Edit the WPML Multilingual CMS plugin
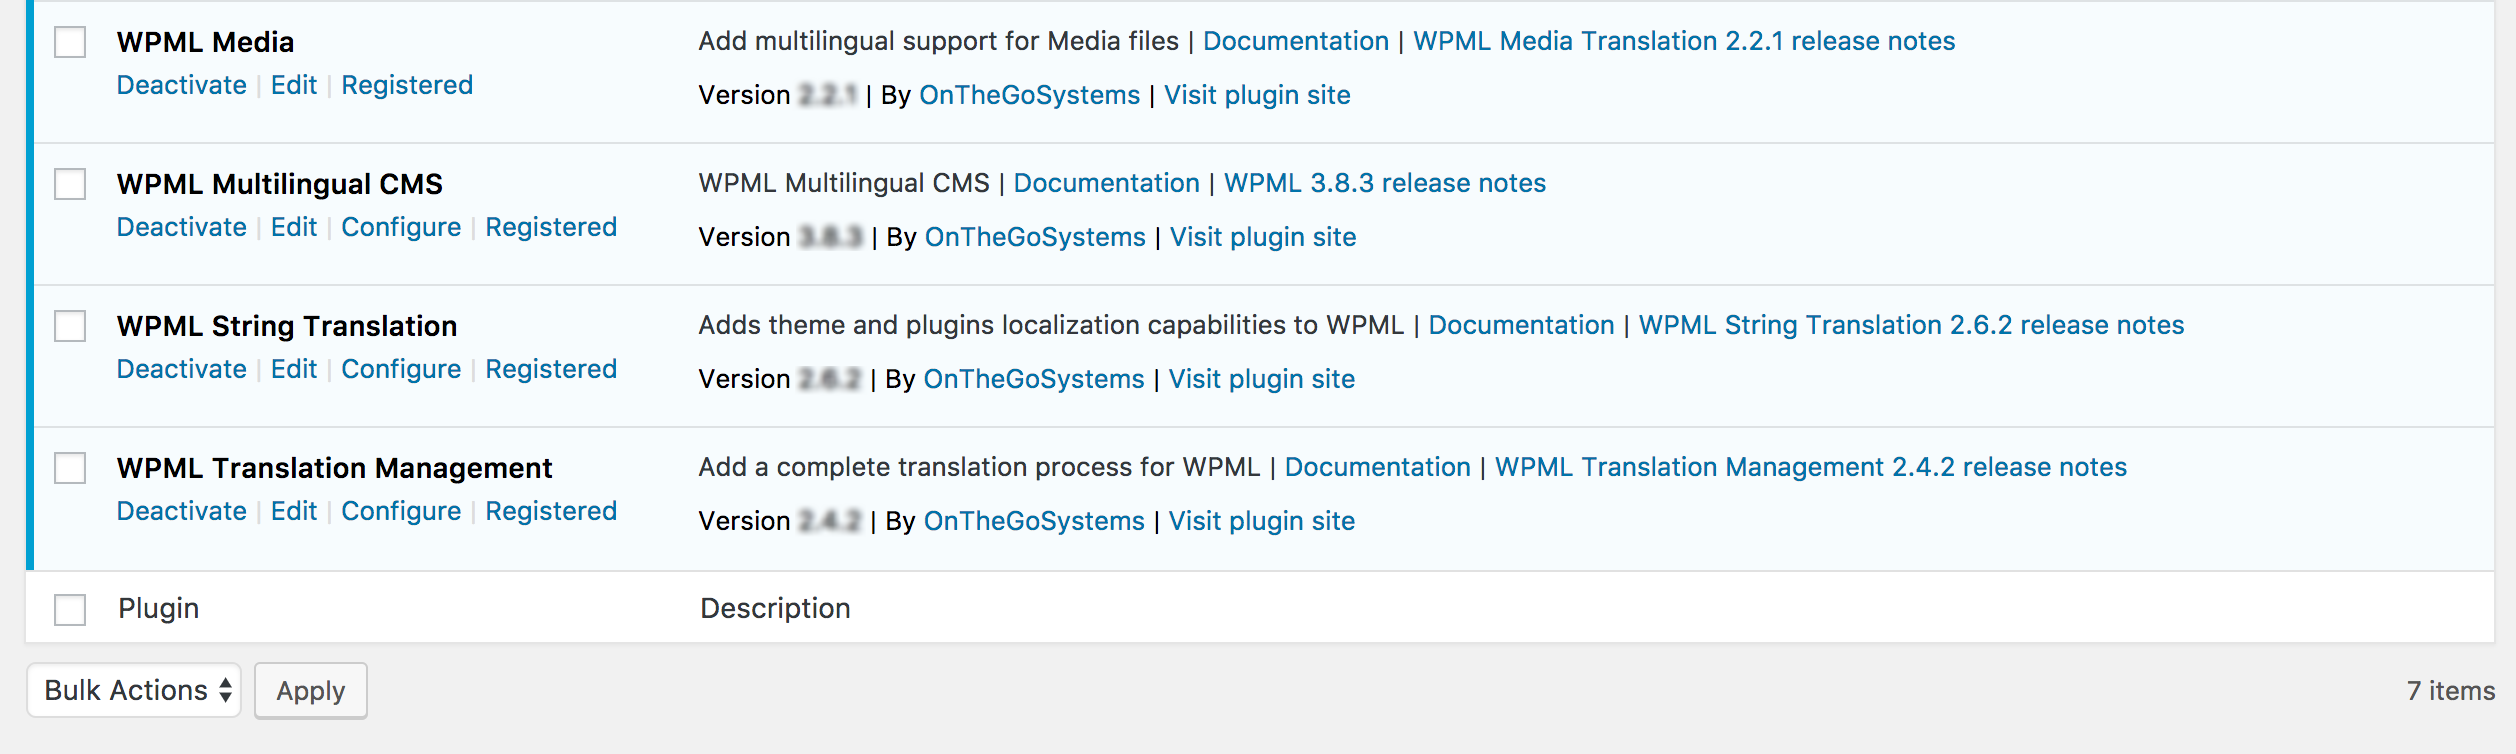 point(294,227)
